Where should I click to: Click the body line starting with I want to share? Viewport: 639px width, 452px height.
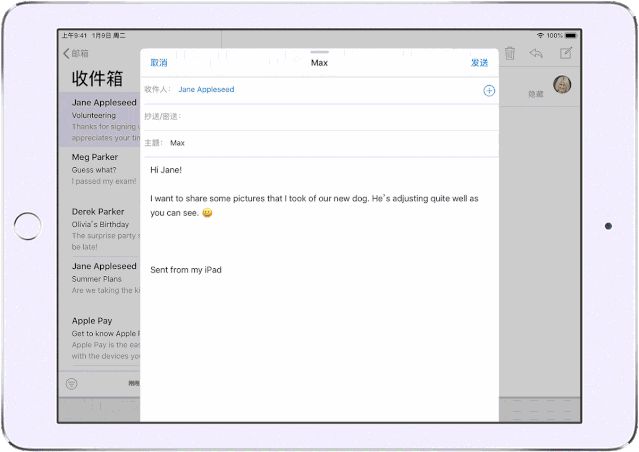click(x=314, y=198)
